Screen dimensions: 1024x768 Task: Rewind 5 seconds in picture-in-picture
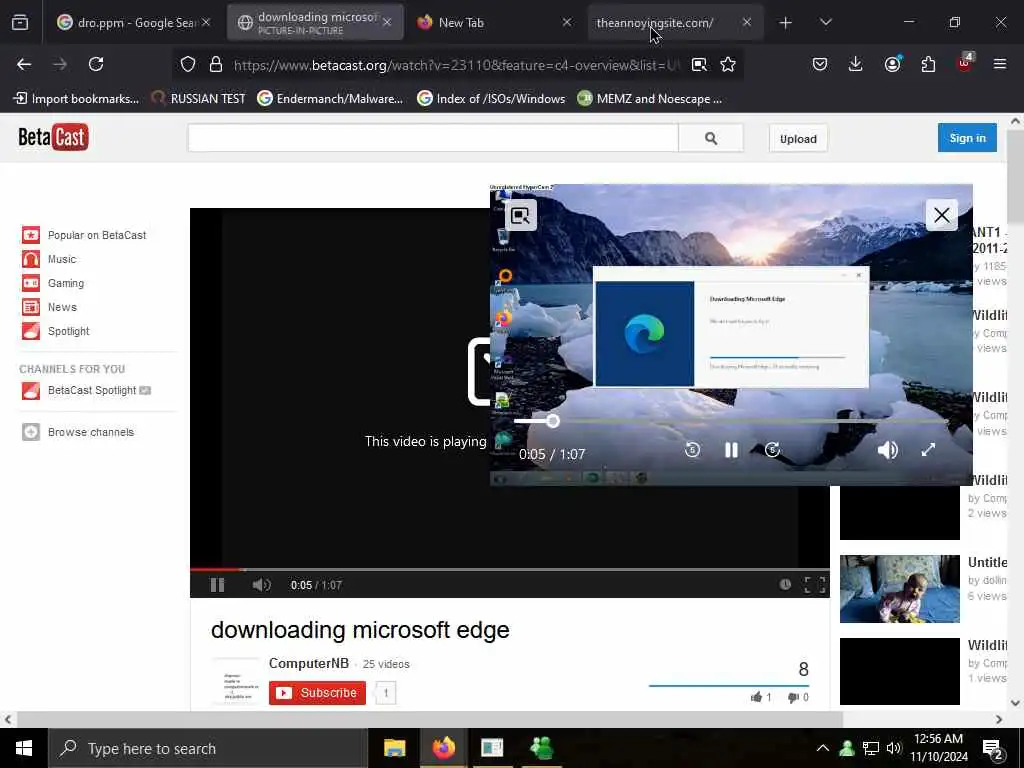(692, 450)
